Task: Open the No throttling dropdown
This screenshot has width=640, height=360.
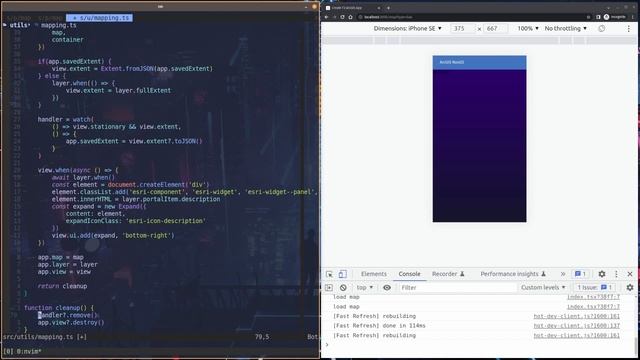Action: pos(565,29)
